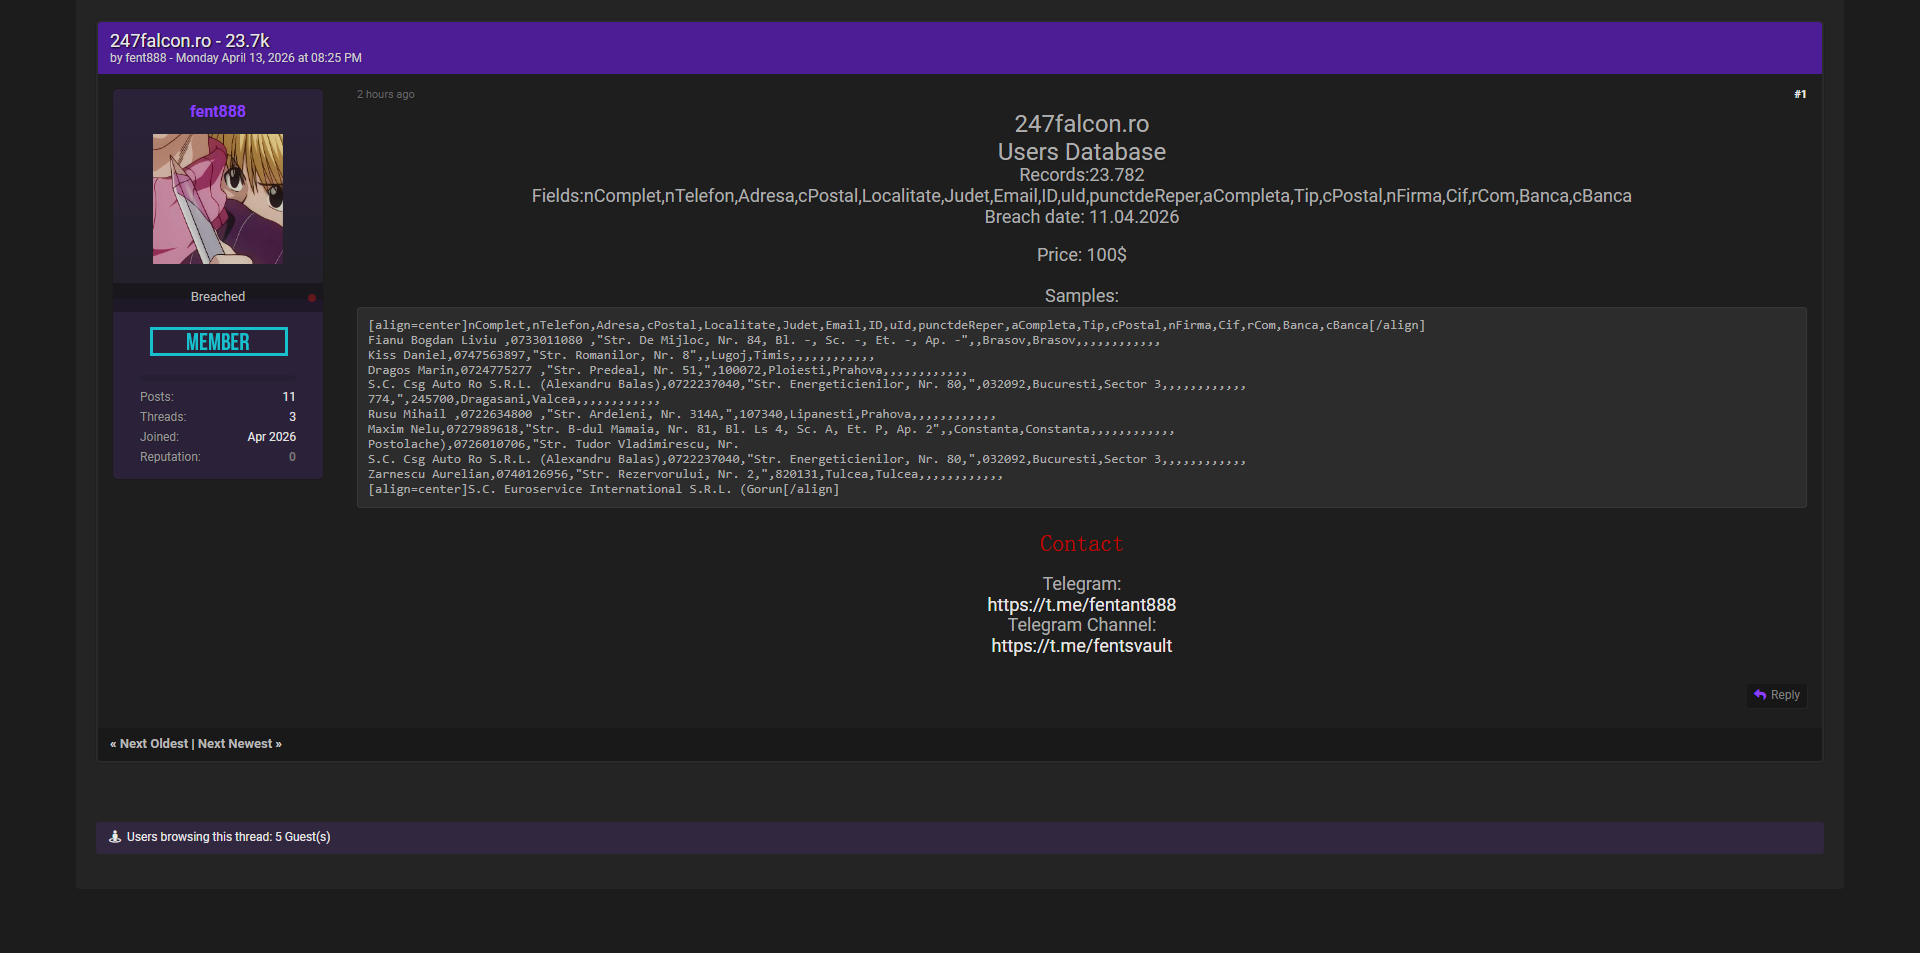Click the thread title in purple header
The height and width of the screenshot is (953, 1920).
point(190,41)
